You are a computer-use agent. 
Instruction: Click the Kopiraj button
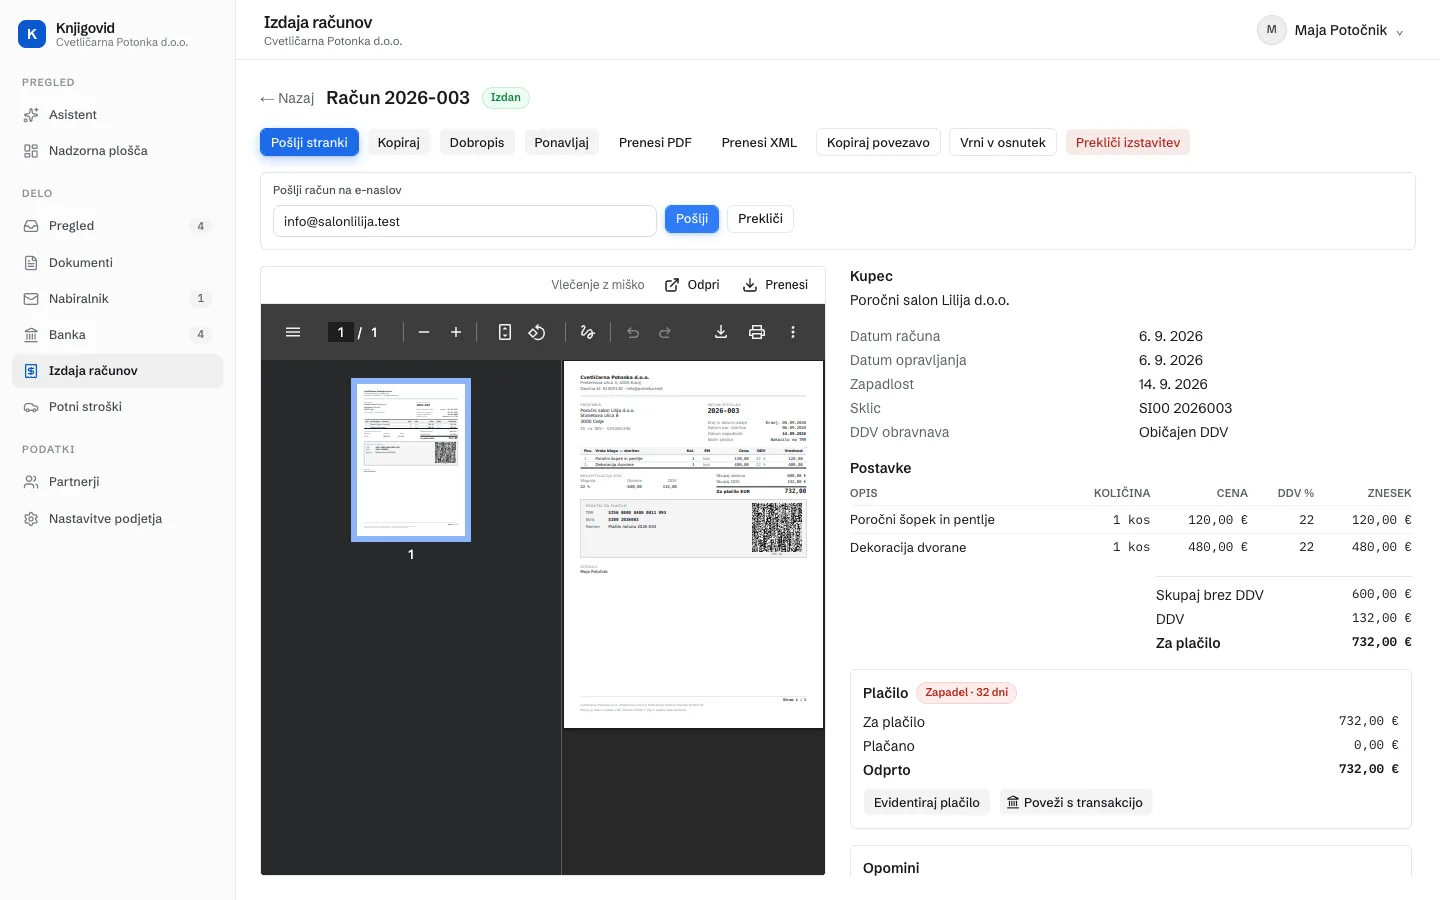pos(399,143)
